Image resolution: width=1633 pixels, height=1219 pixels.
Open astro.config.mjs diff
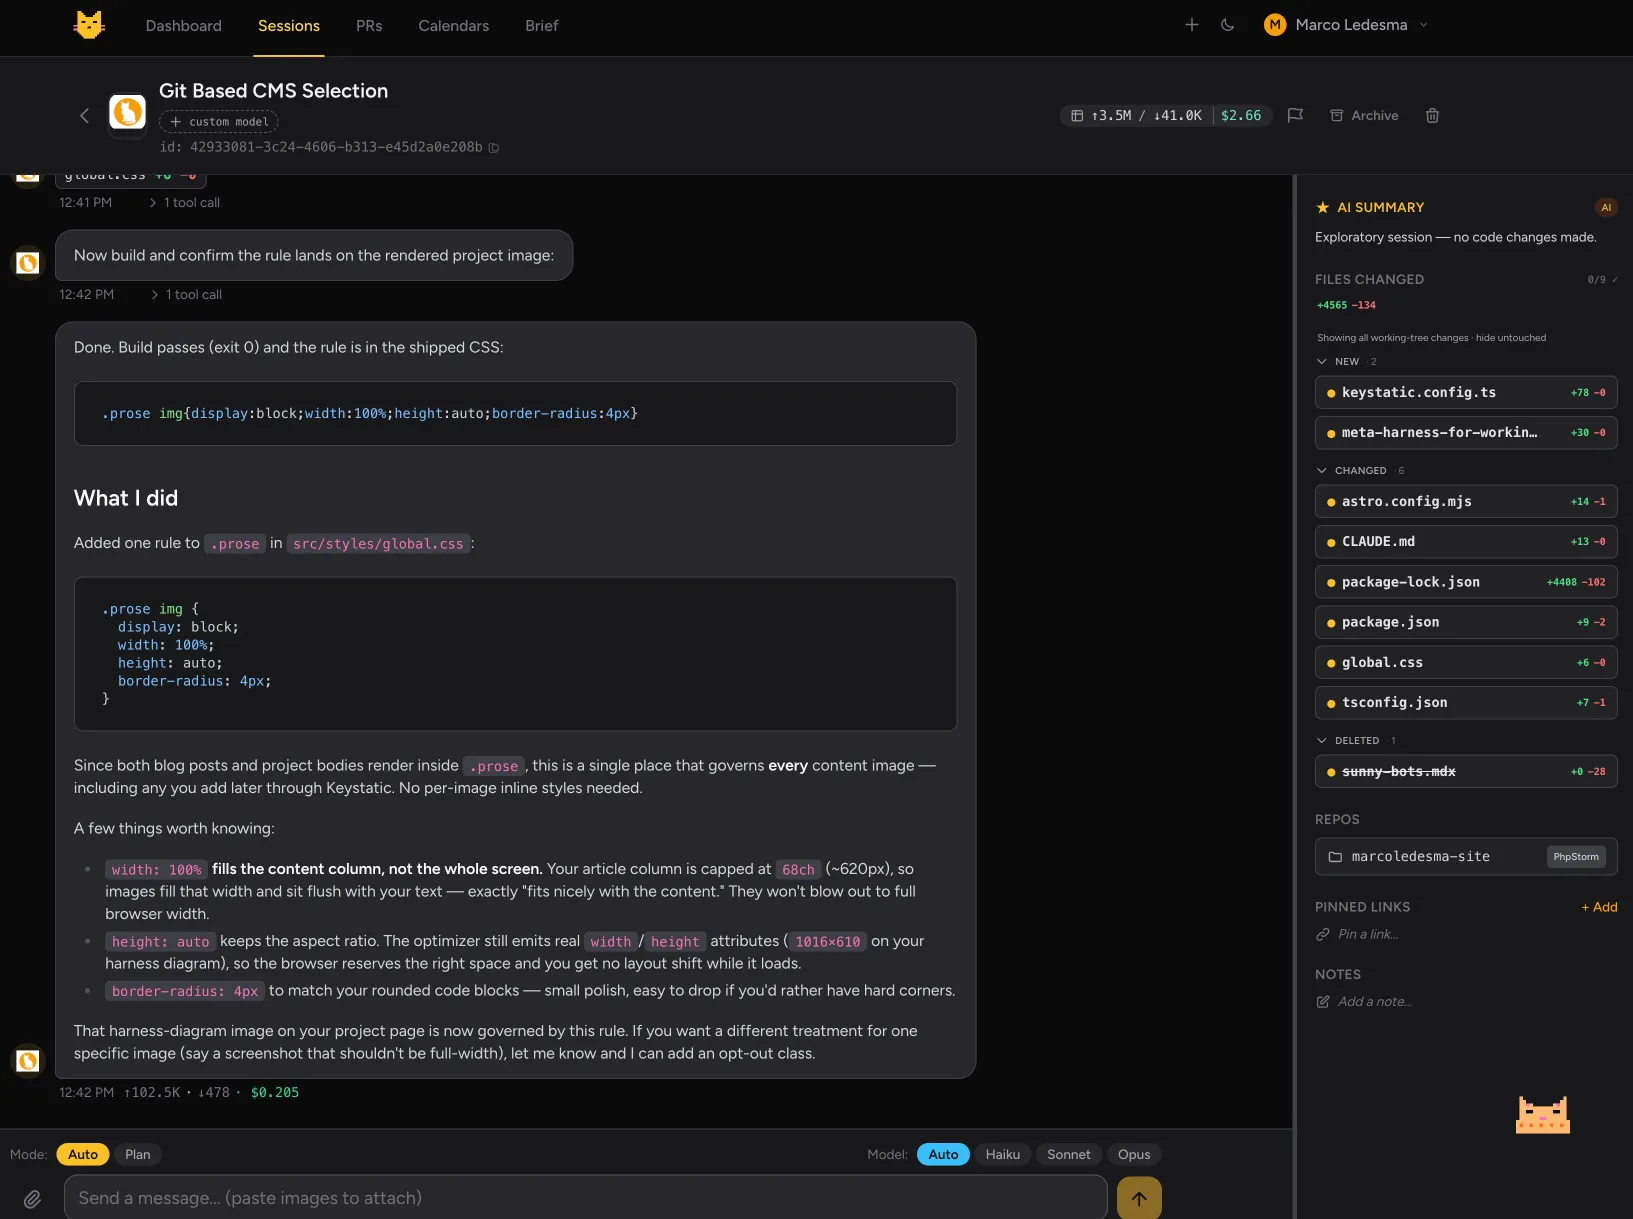coord(1466,502)
